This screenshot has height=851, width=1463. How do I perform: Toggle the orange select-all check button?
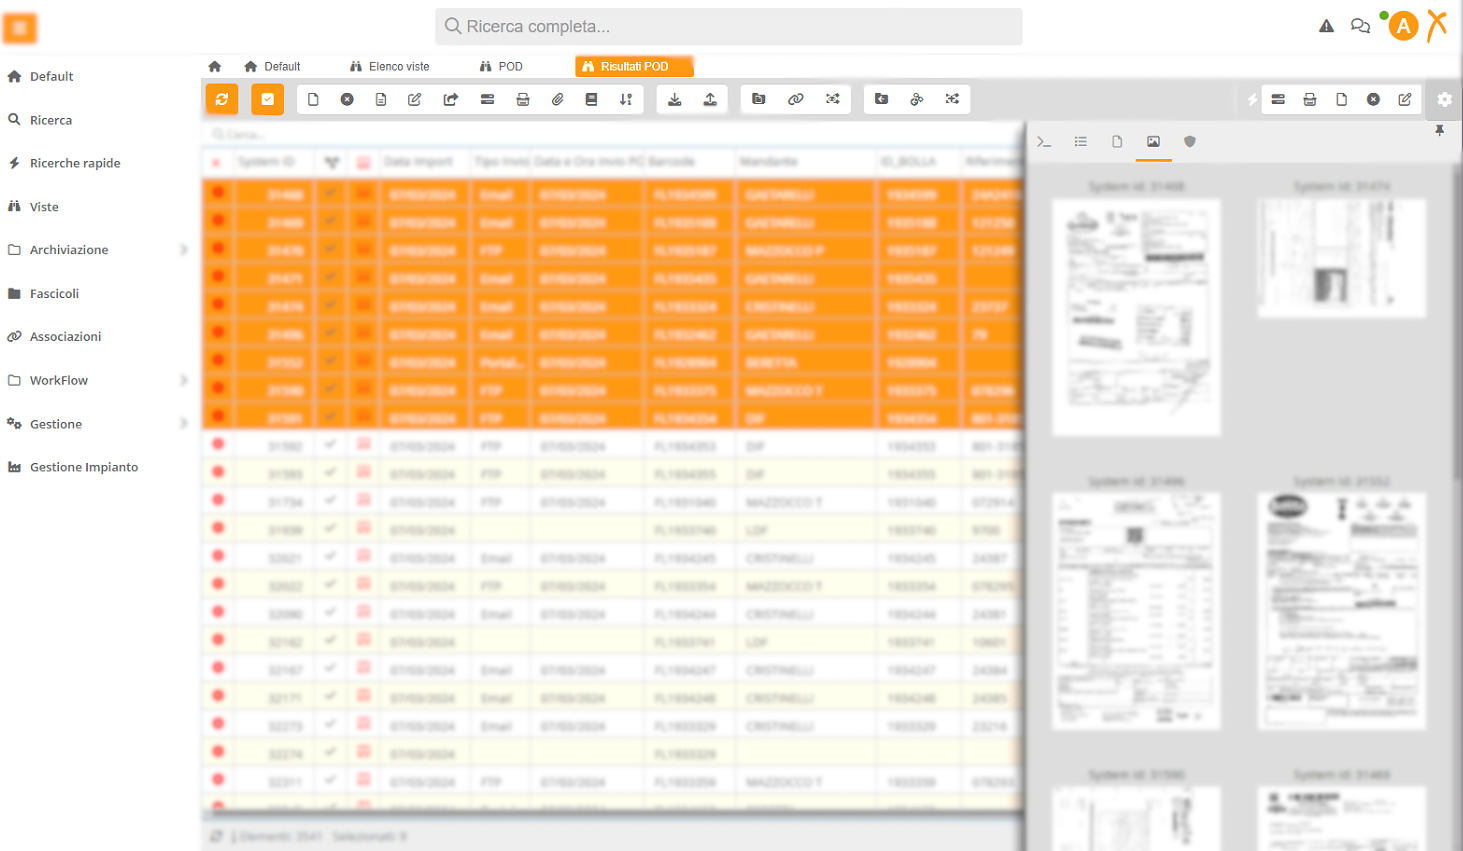[x=268, y=99]
